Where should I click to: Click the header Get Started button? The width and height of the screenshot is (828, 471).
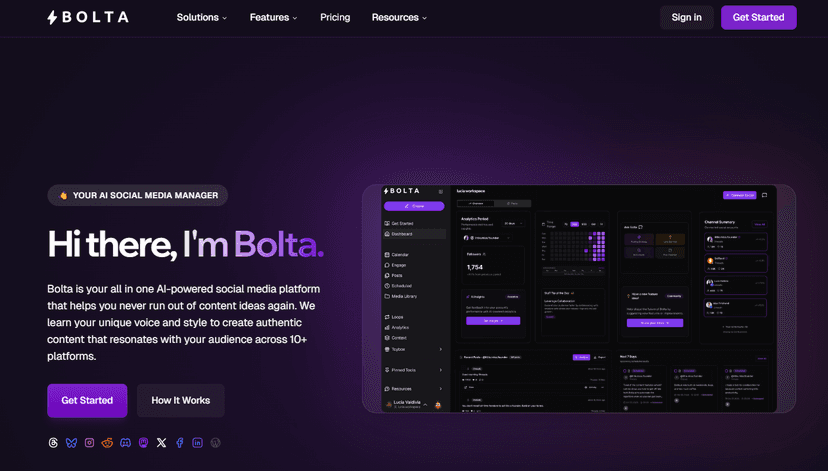pos(758,17)
